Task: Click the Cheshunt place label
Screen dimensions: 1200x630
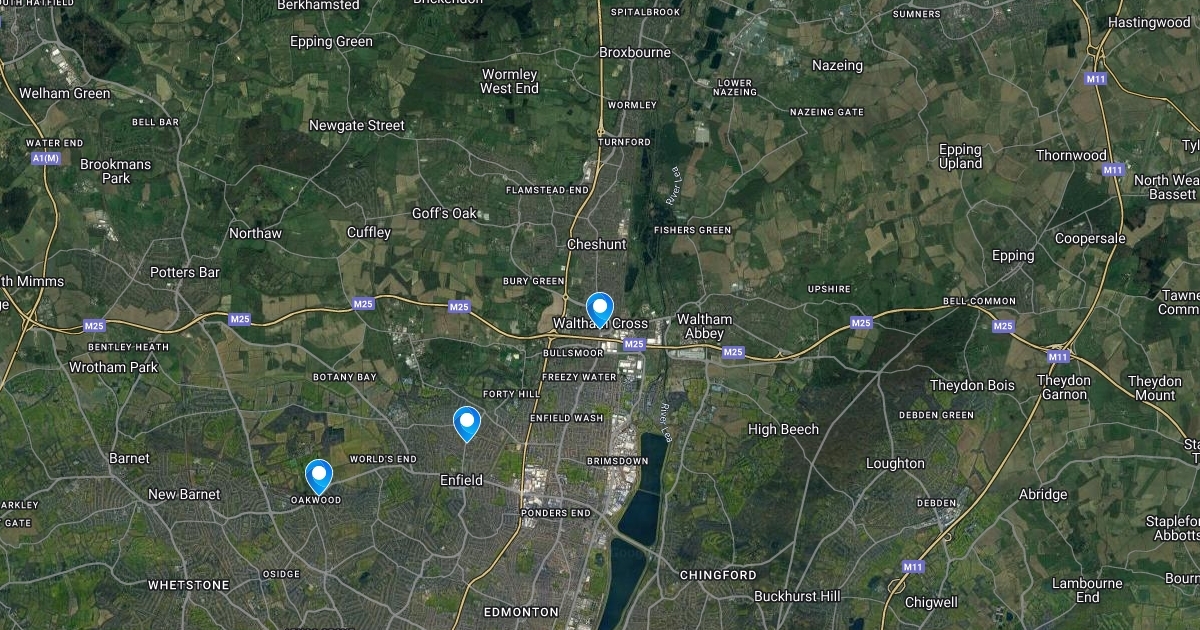Action: 596,244
